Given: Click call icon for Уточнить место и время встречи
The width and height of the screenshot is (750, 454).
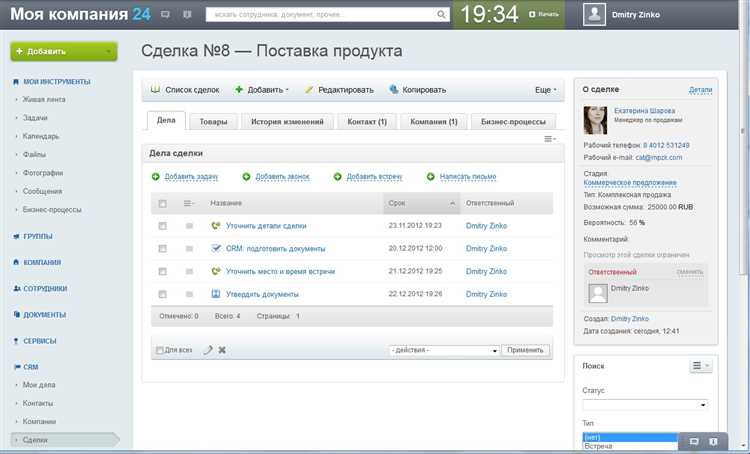Looking at the screenshot, I should coord(216,271).
